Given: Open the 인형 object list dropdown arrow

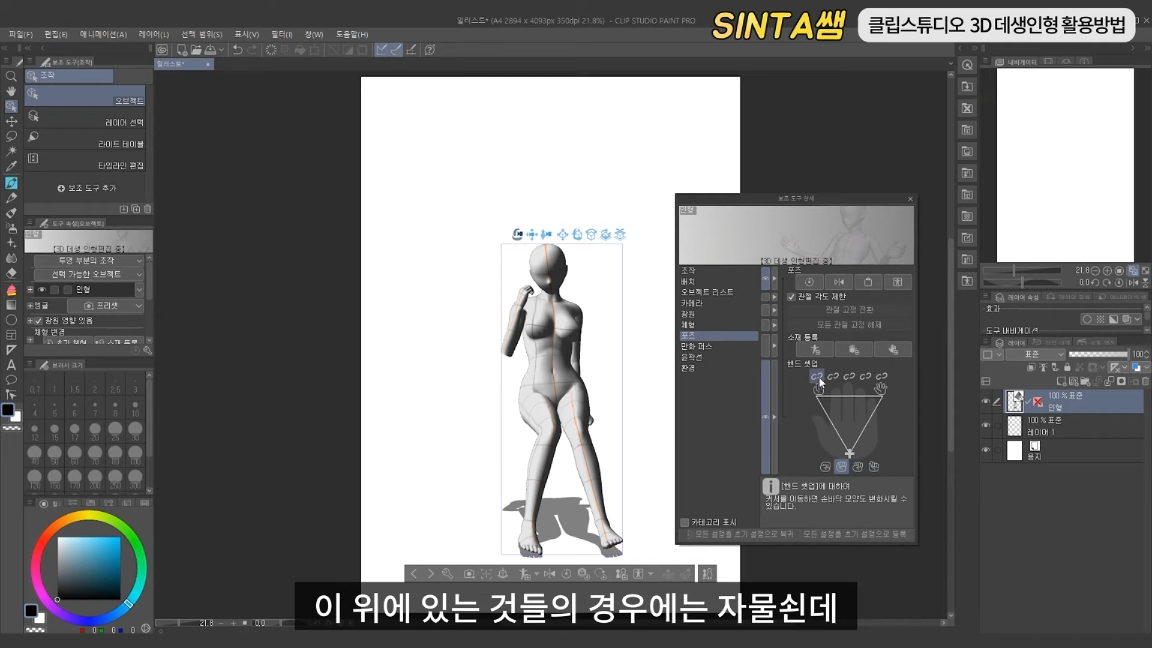Looking at the screenshot, I should 139,289.
